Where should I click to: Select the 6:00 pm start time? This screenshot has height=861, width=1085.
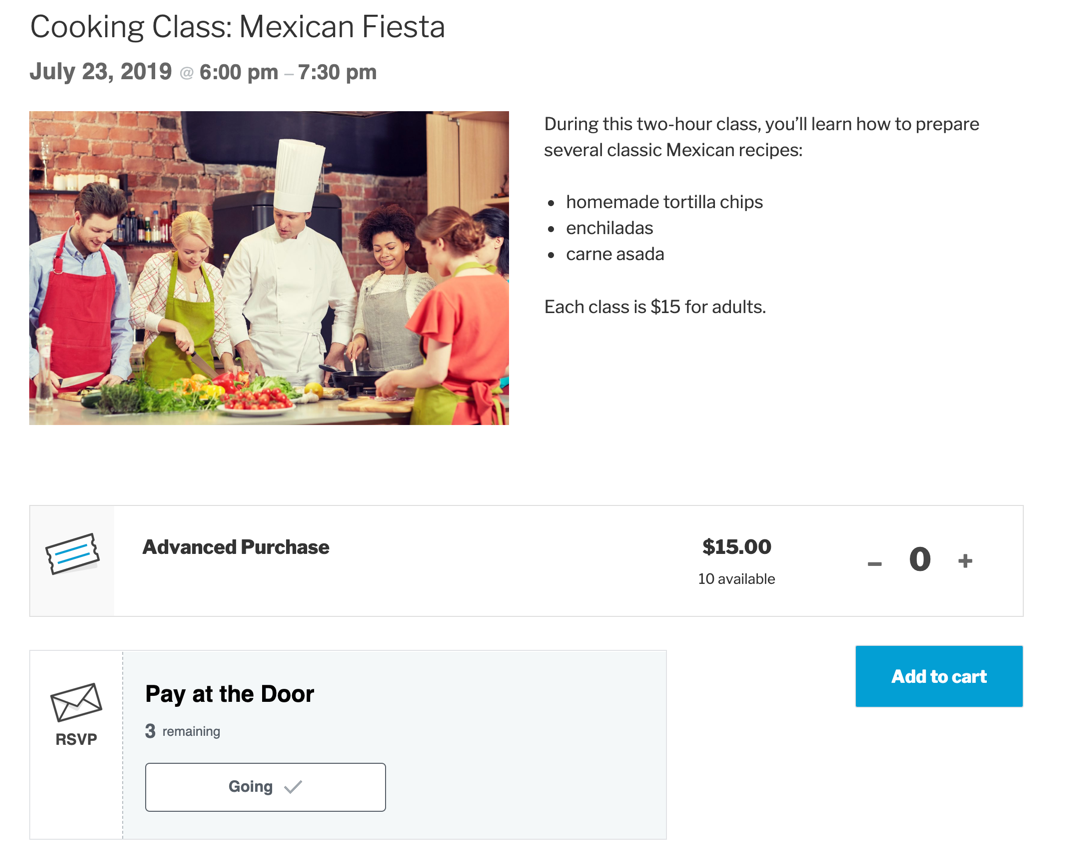click(x=238, y=72)
